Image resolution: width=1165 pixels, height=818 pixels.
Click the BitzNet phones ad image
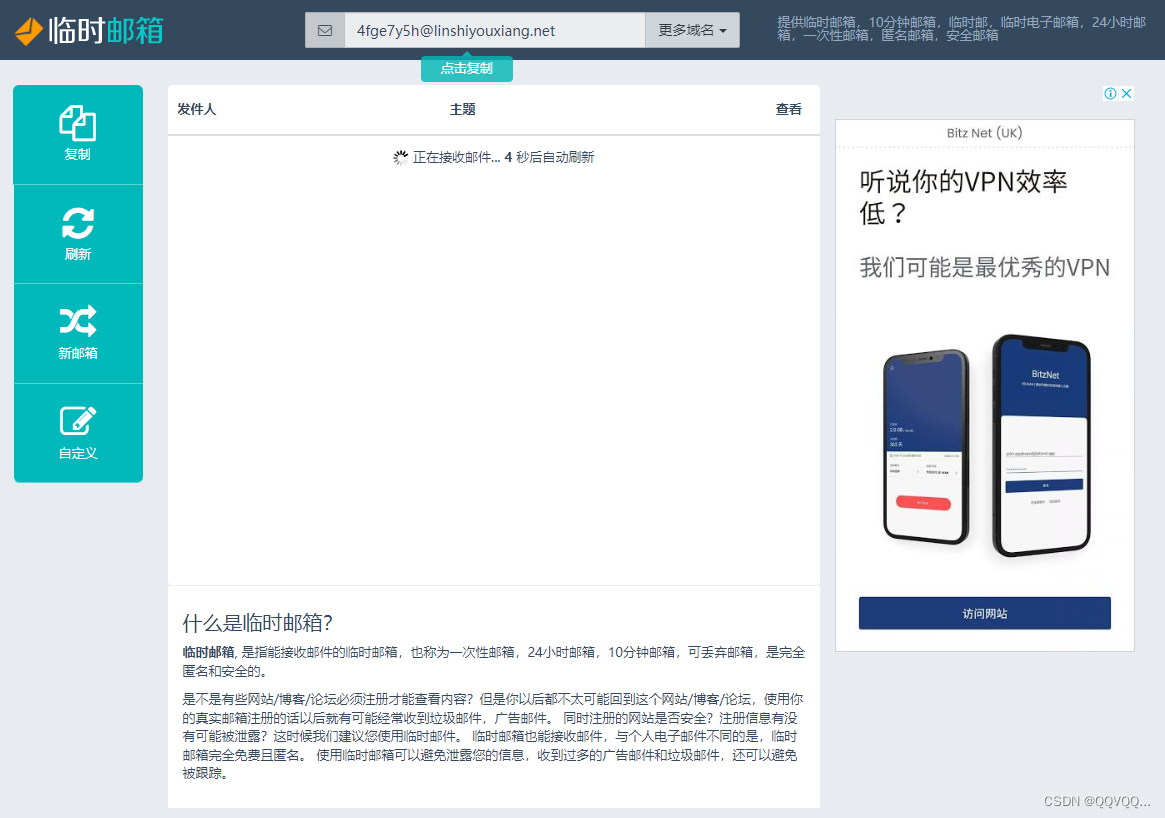[986, 446]
